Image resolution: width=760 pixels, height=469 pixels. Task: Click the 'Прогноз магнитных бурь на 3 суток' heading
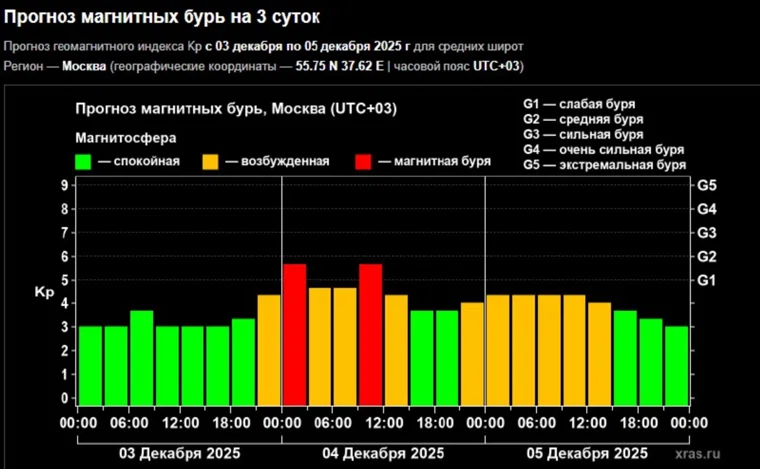click(x=169, y=18)
